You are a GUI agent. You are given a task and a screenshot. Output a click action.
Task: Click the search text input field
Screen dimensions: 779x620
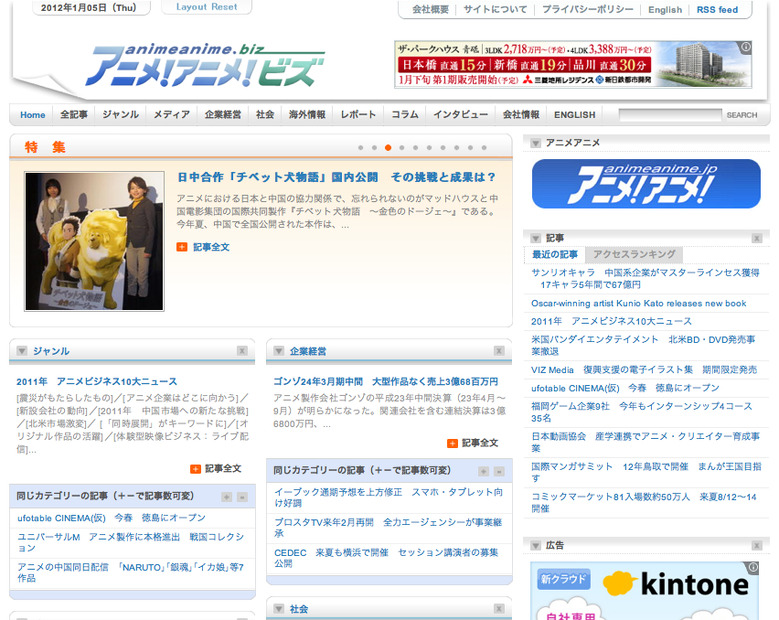coord(669,115)
